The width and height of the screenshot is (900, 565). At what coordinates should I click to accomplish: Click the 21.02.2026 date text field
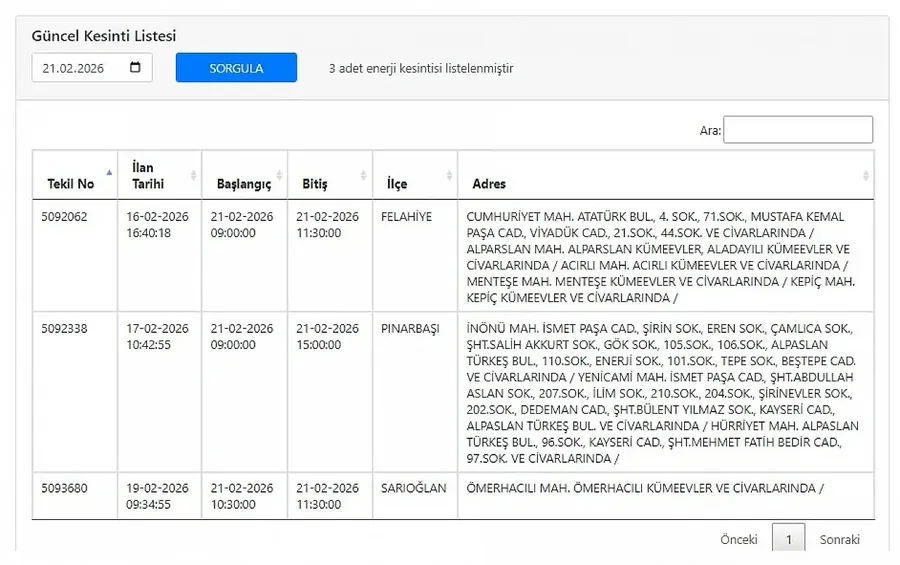tap(80, 68)
